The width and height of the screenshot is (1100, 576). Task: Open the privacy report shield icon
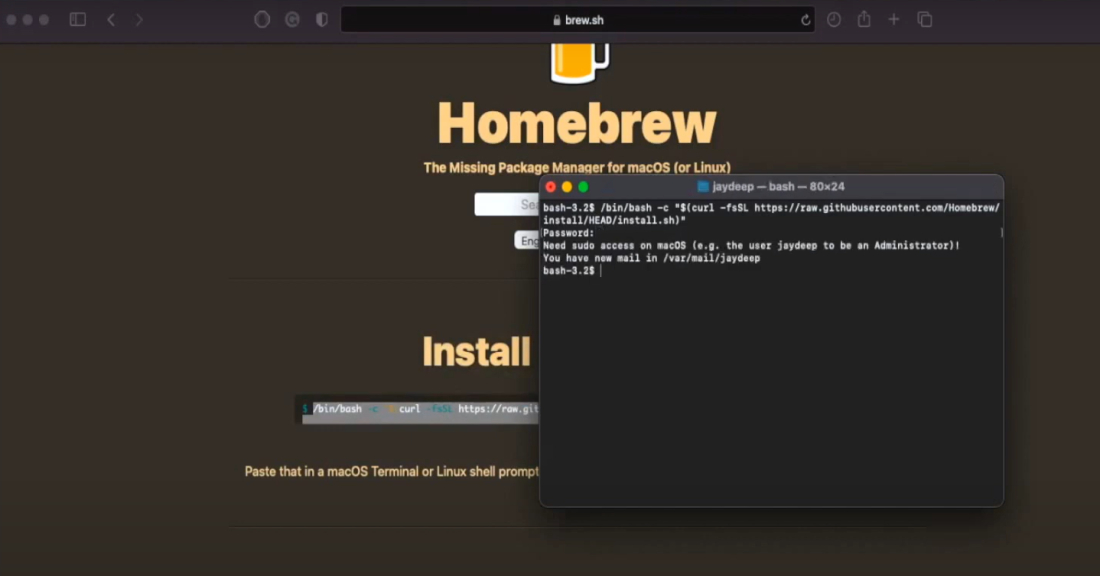click(322, 20)
